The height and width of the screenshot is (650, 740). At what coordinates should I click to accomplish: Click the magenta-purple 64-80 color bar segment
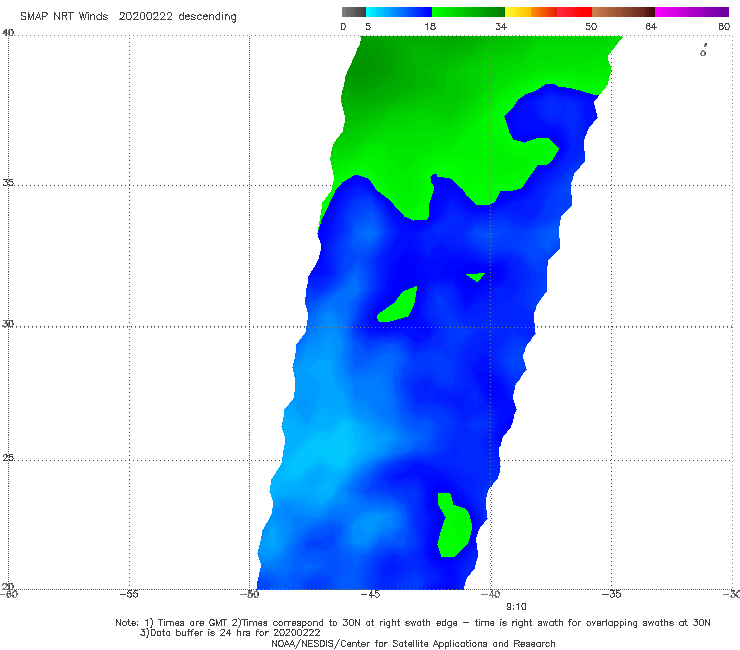point(692,12)
